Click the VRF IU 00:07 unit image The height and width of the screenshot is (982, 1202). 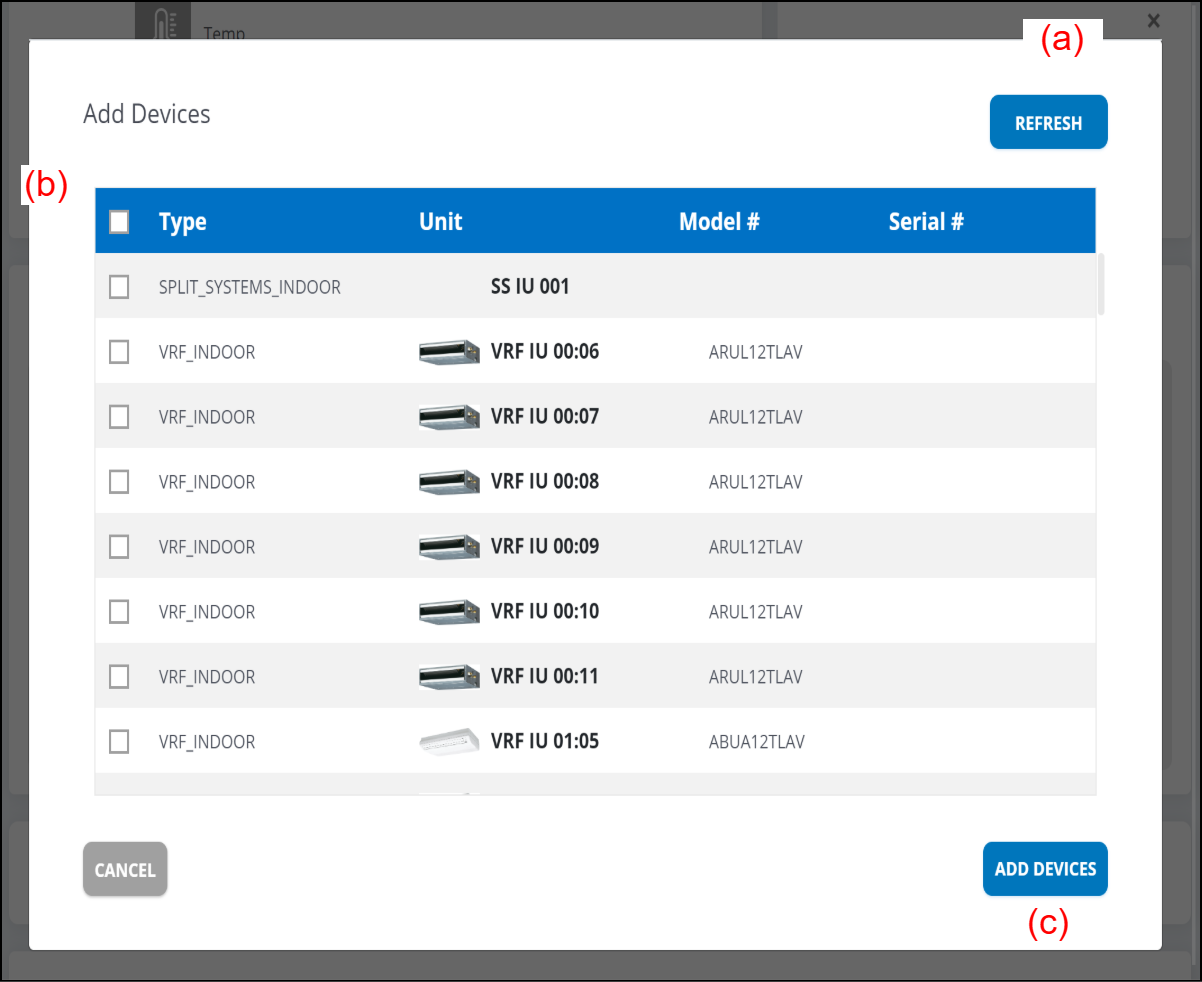(449, 417)
